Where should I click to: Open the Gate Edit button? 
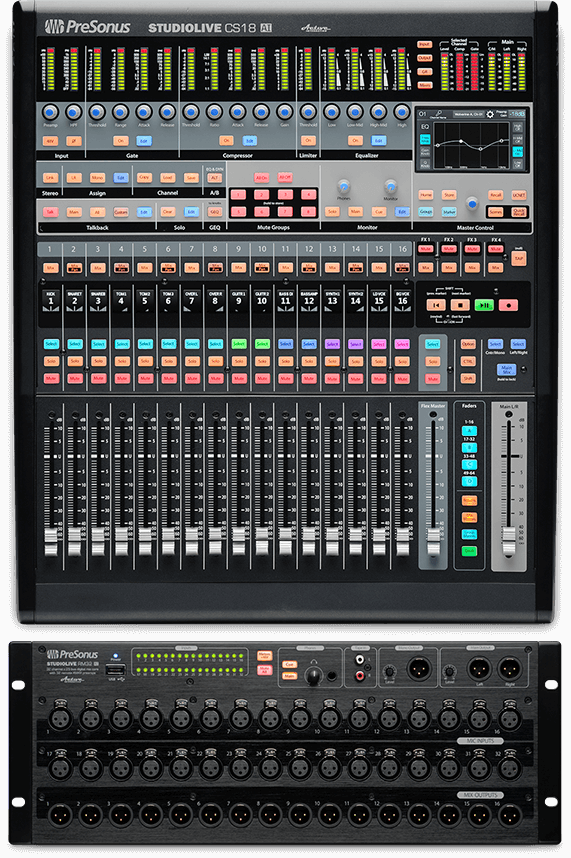click(x=144, y=141)
